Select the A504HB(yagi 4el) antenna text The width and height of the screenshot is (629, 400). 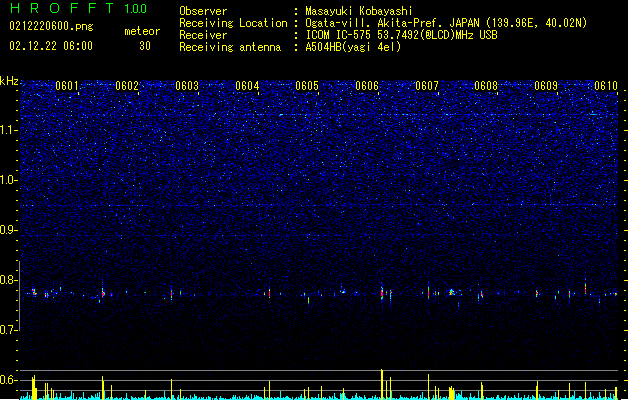pyautogui.click(x=353, y=47)
